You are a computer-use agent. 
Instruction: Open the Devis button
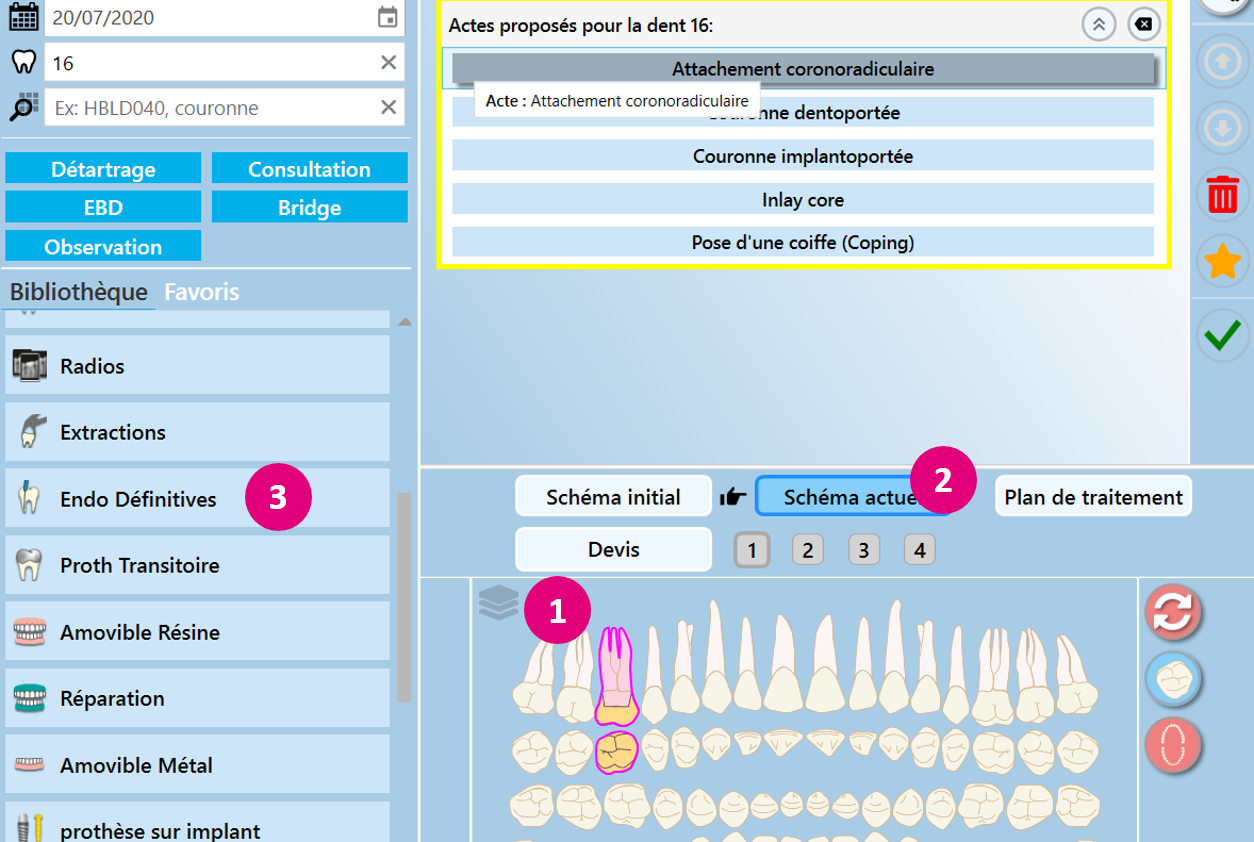(613, 549)
